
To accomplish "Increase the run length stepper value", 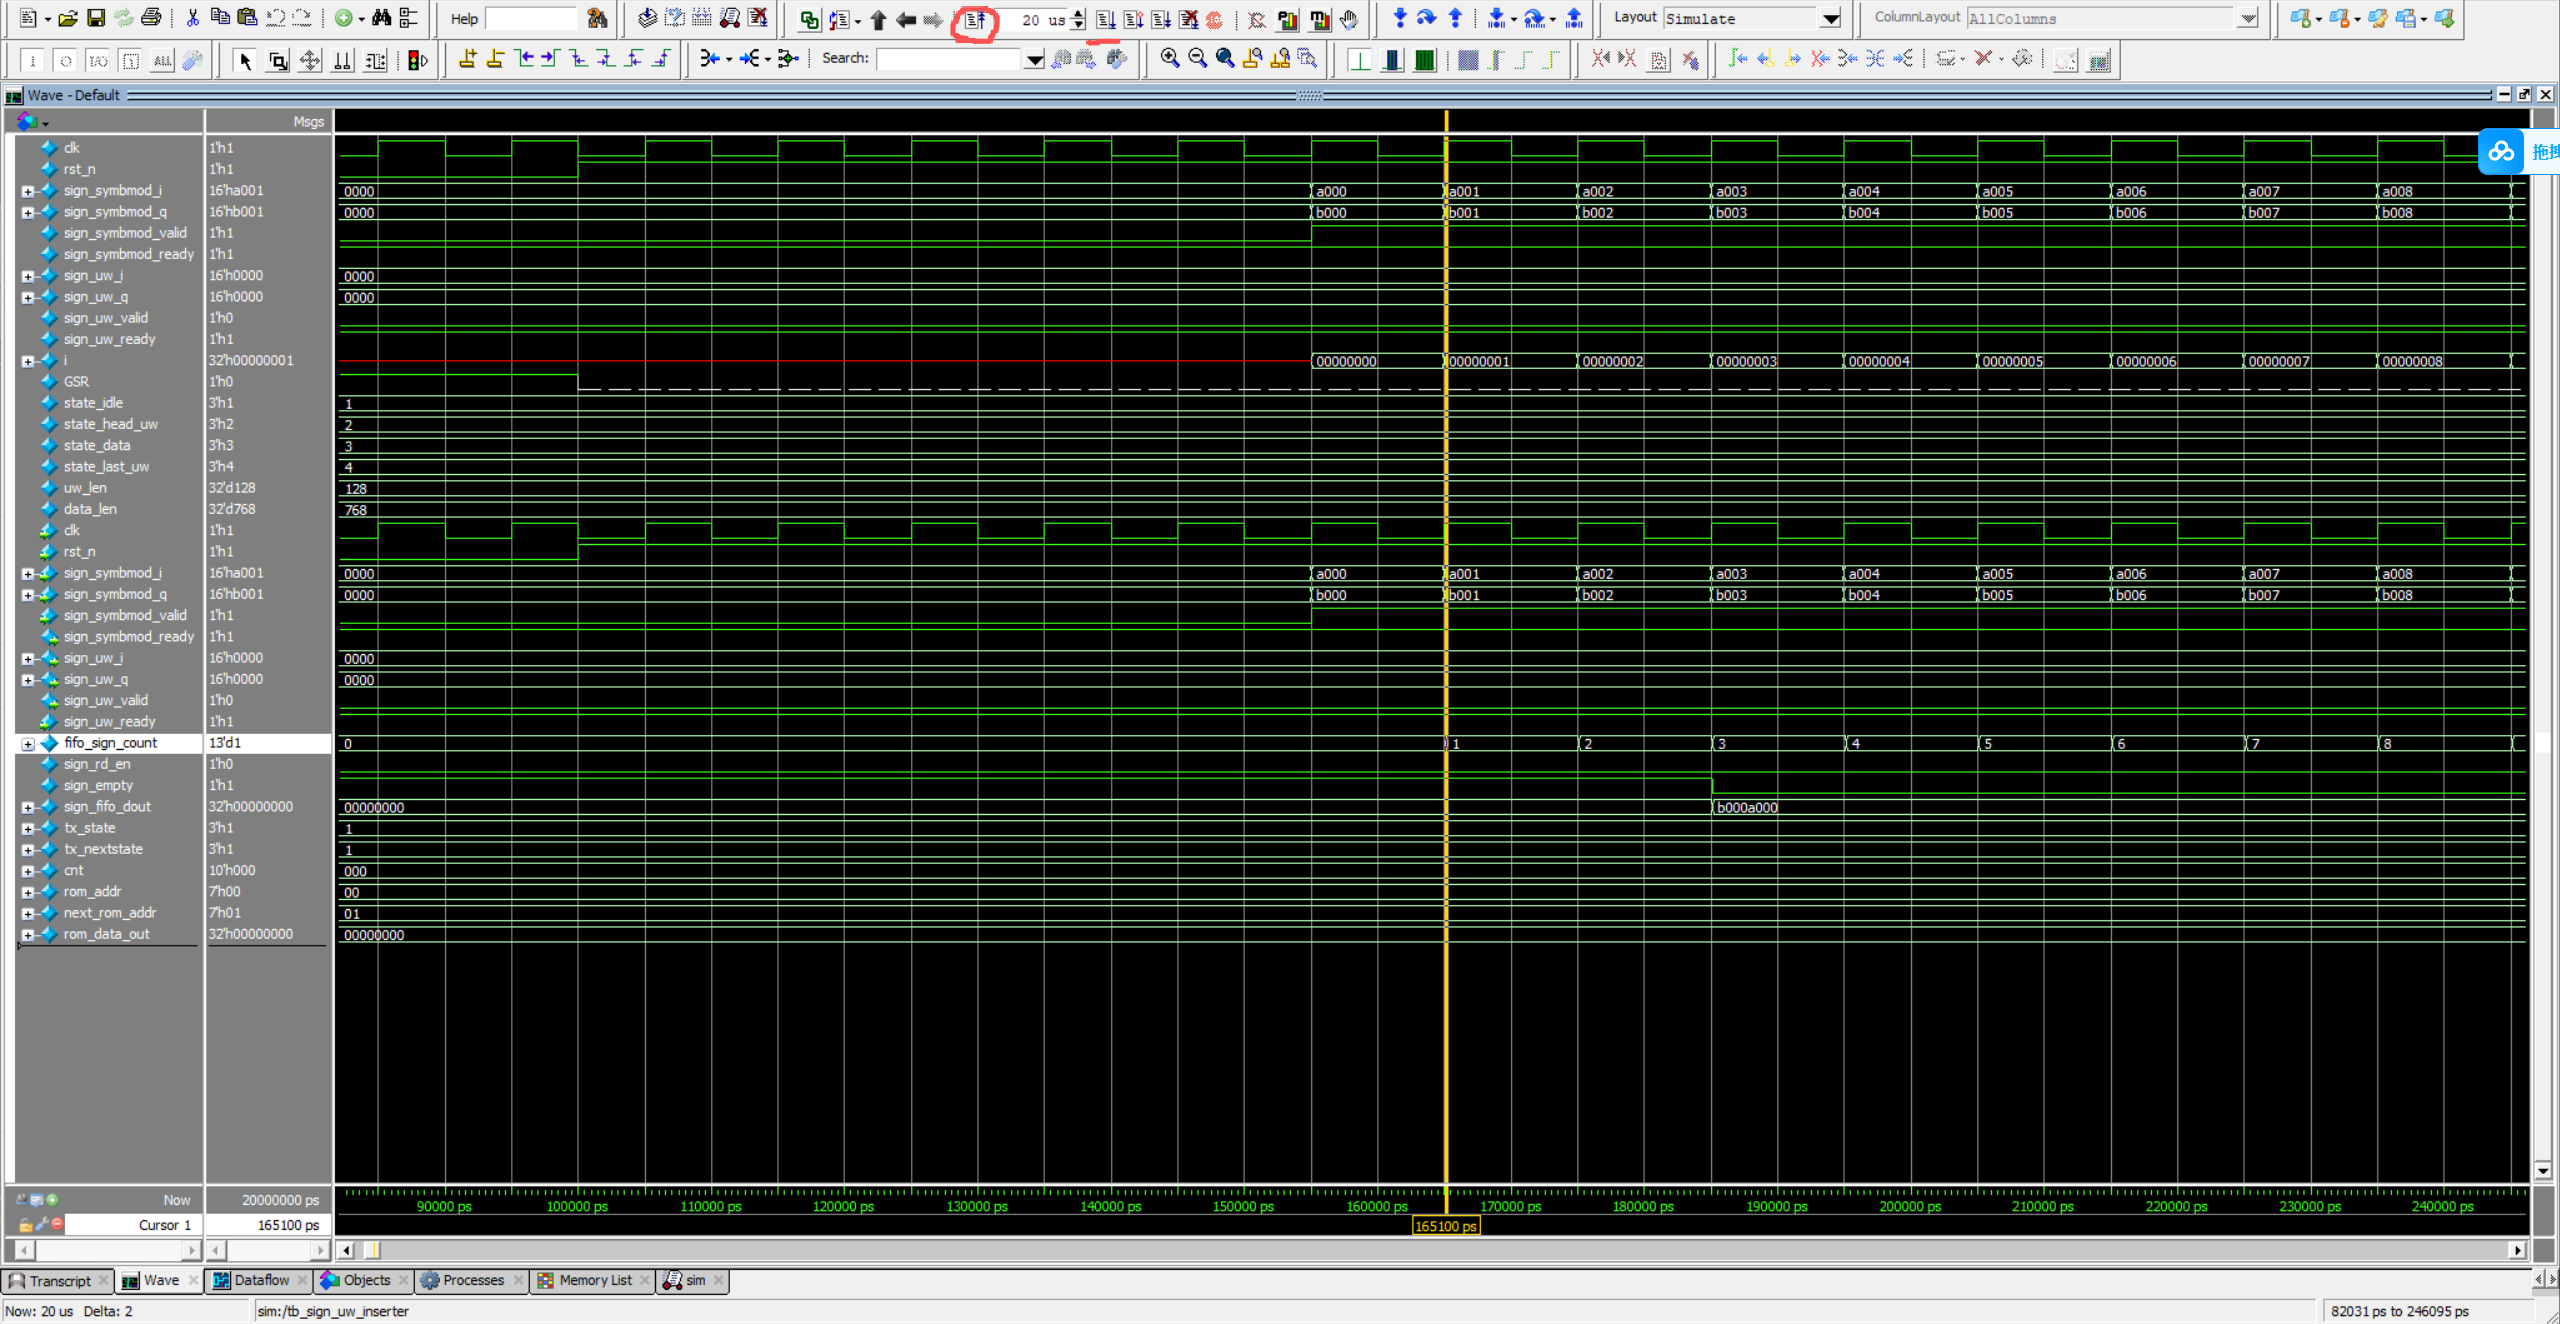I will 1078,14.
